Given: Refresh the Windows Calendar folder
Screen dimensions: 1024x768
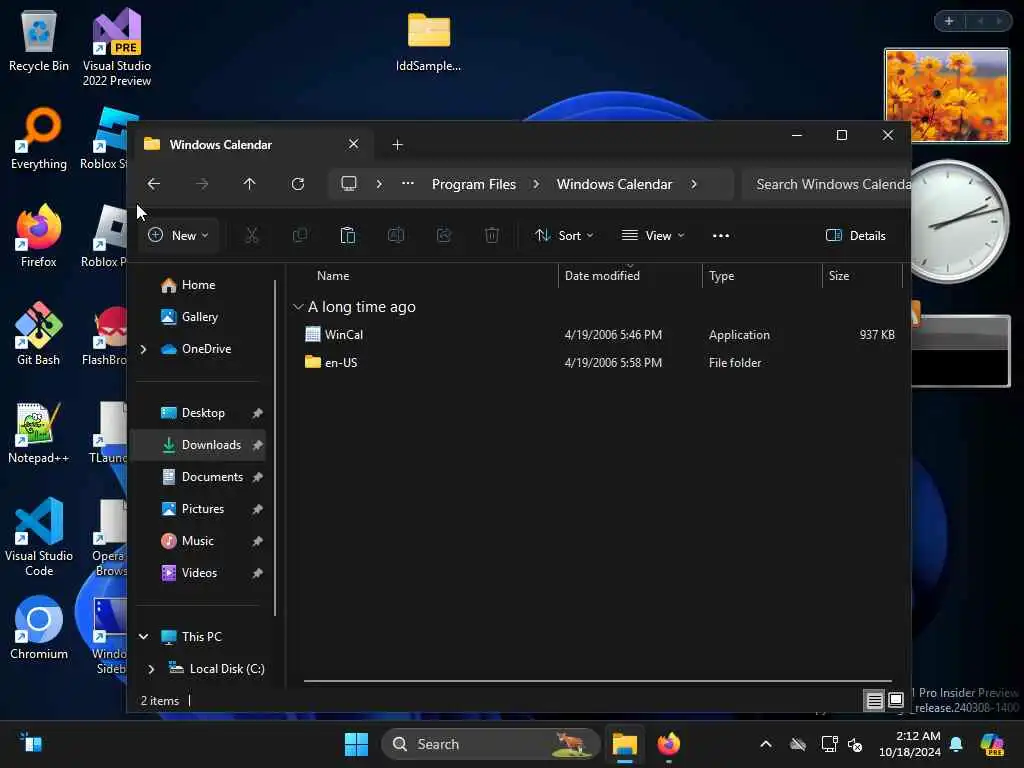Looking at the screenshot, I should coord(298,184).
